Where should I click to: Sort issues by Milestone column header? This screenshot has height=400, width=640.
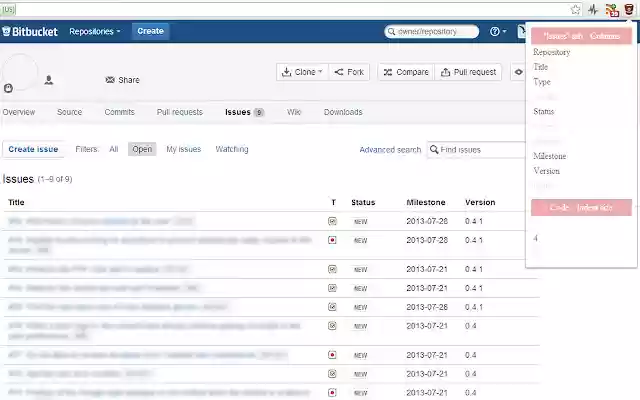(x=426, y=202)
